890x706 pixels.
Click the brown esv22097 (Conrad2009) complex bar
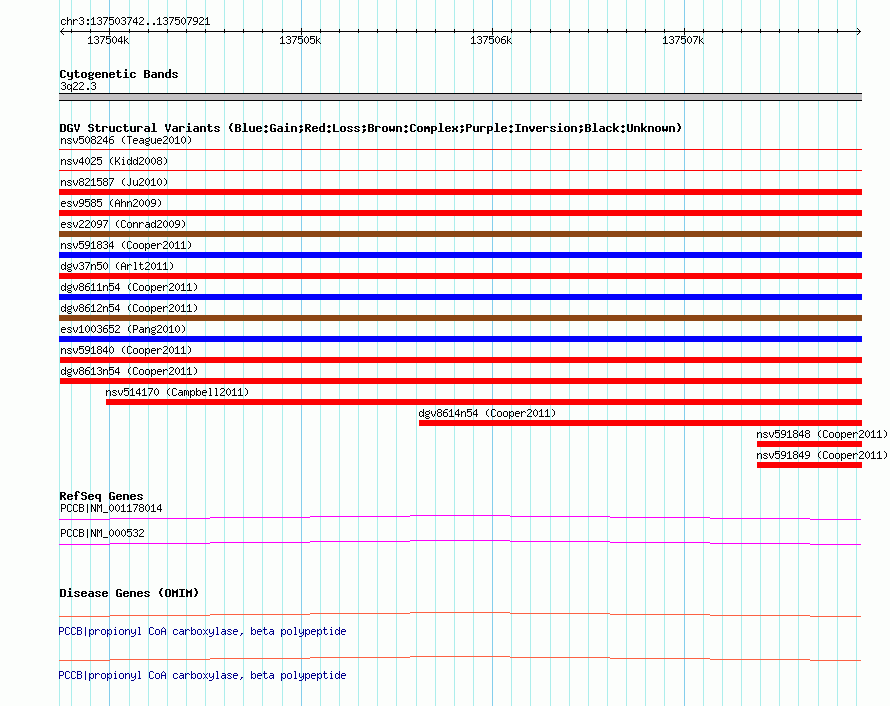[460, 234]
